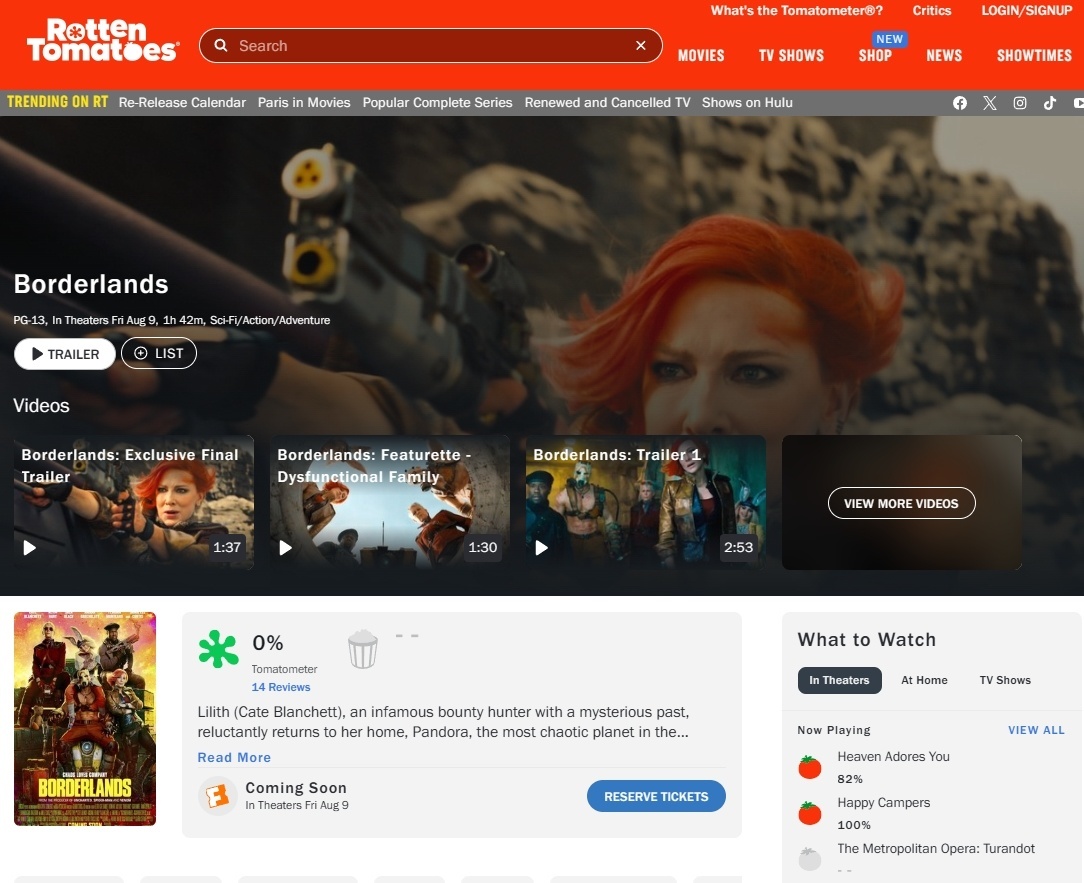Open Re-Release Calendar trending link

[182, 102]
